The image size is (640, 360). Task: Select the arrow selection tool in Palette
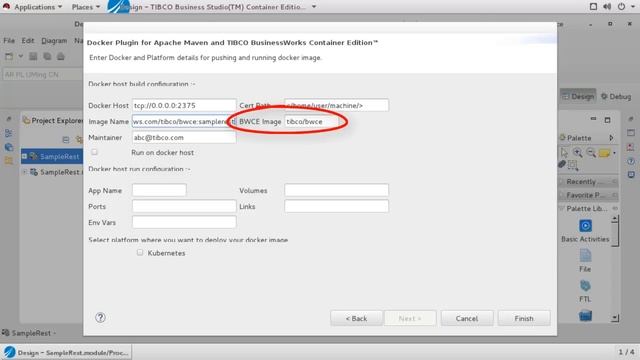564,153
